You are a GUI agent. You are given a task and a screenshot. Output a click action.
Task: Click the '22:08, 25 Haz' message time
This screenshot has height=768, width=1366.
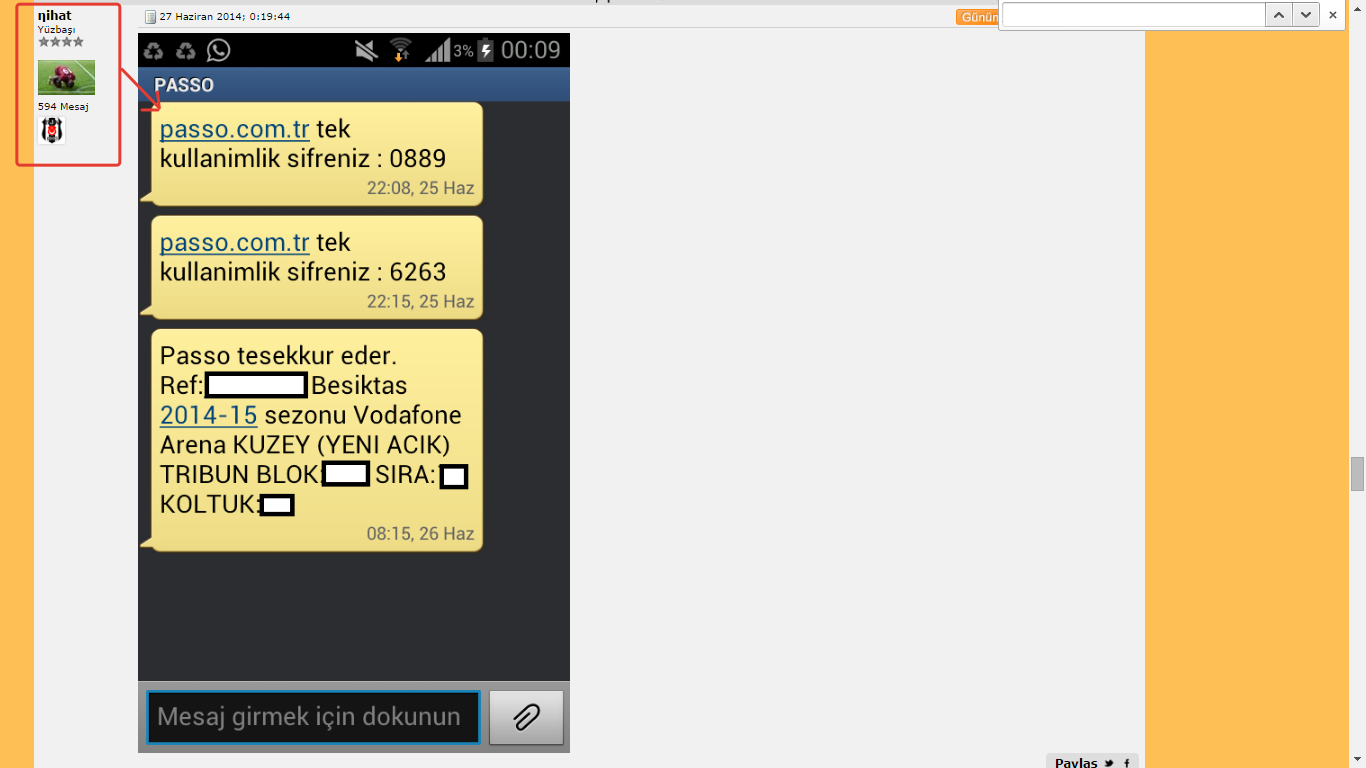click(x=420, y=188)
